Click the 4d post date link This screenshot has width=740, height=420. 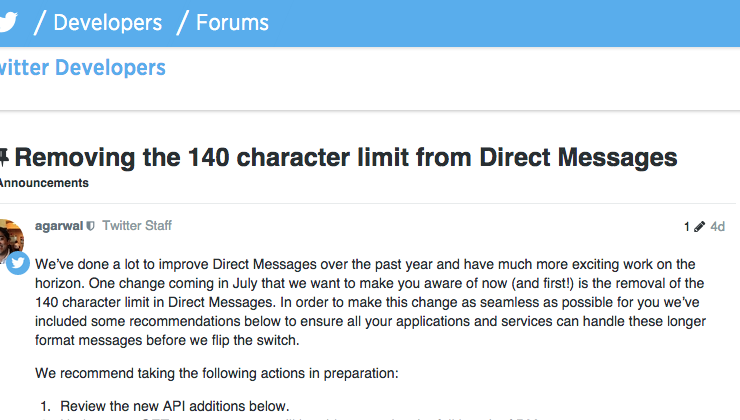click(x=717, y=227)
